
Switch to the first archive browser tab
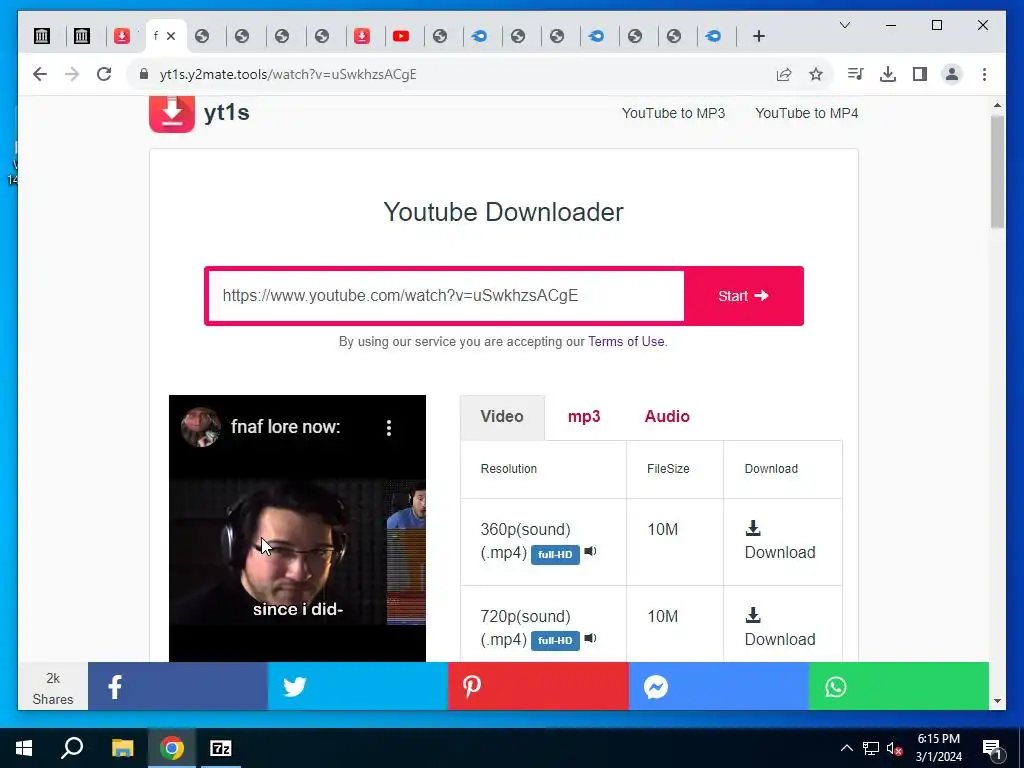pyautogui.click(x=42, y=36)
